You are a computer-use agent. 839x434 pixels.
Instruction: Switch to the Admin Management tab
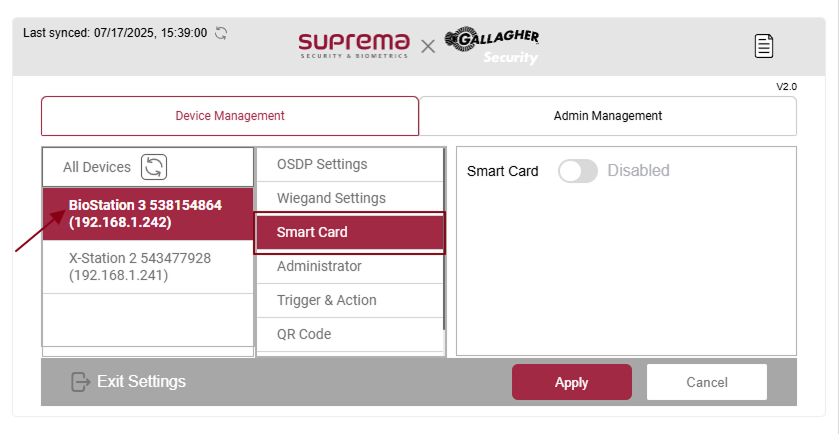pyautogui.click(x=607, y=116)
